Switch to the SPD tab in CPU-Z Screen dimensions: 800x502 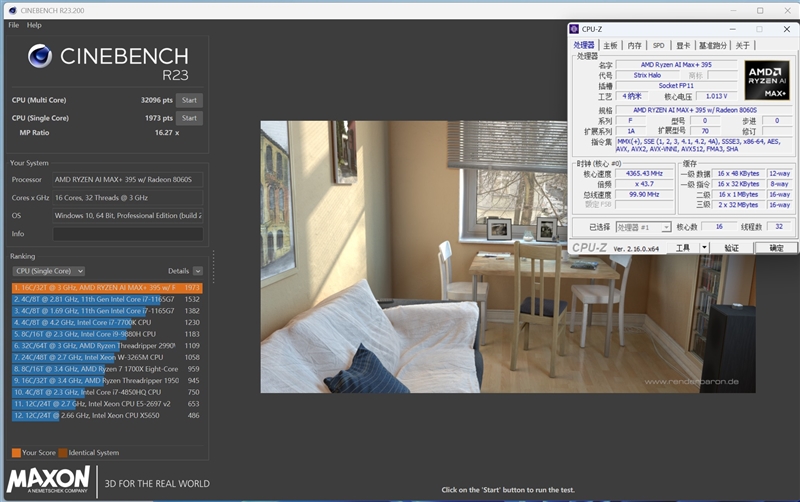(658, 45)
